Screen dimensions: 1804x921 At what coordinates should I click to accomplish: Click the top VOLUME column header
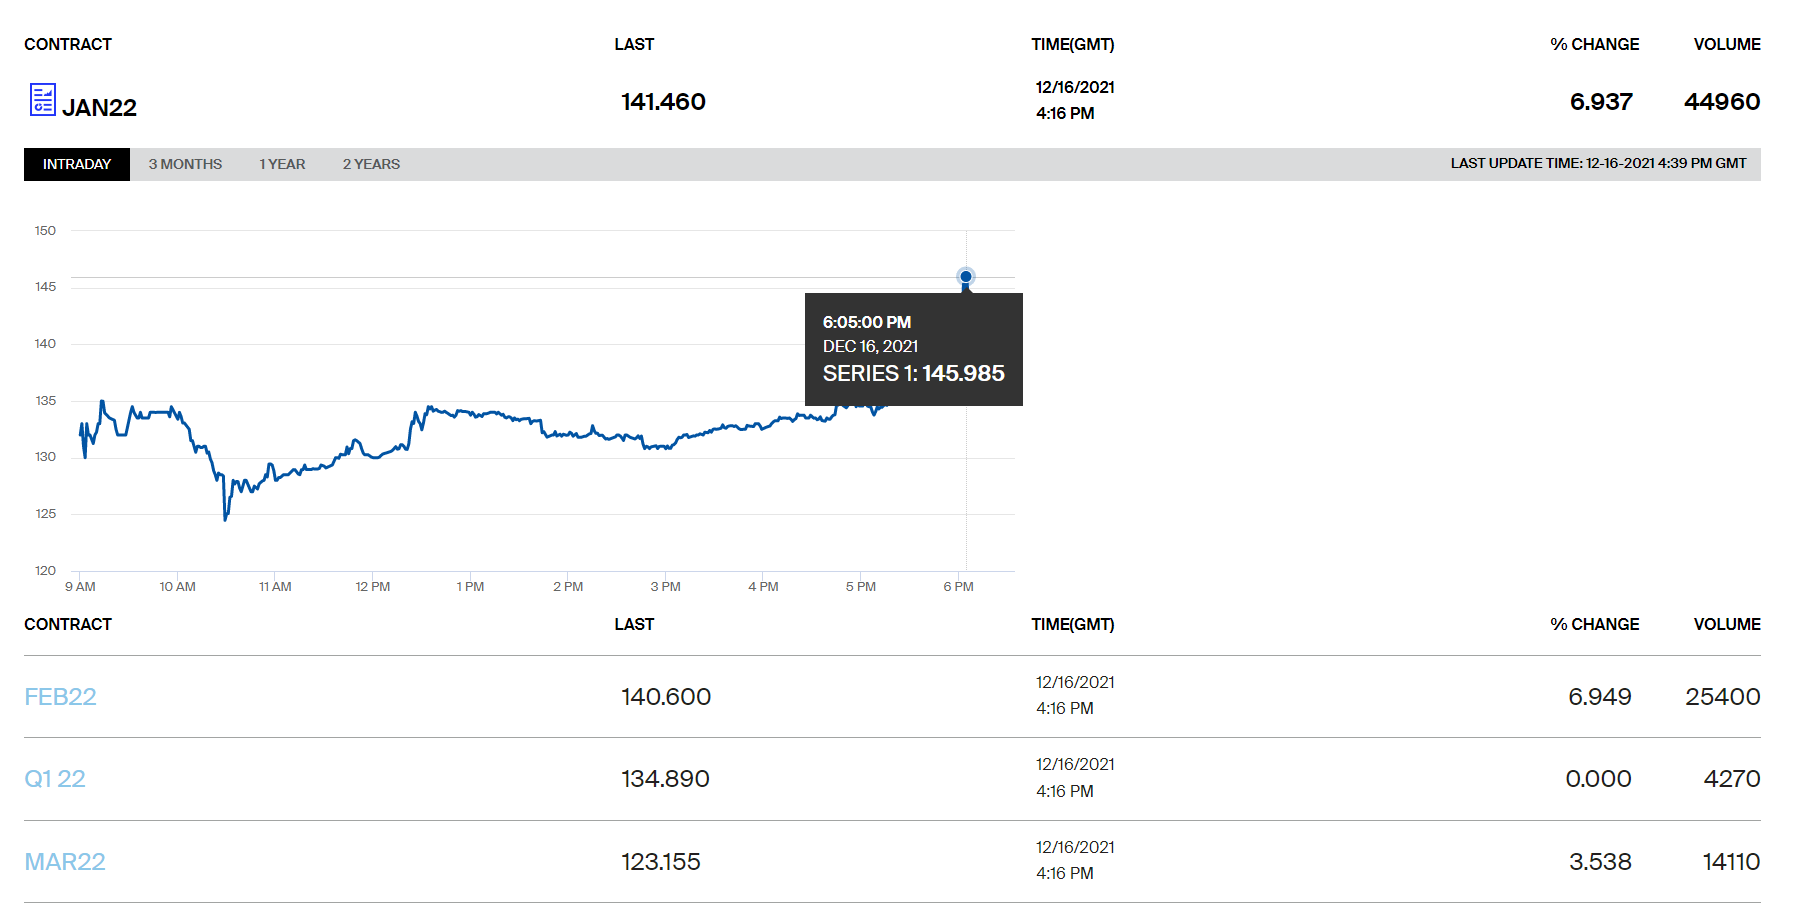point(1726,44)
